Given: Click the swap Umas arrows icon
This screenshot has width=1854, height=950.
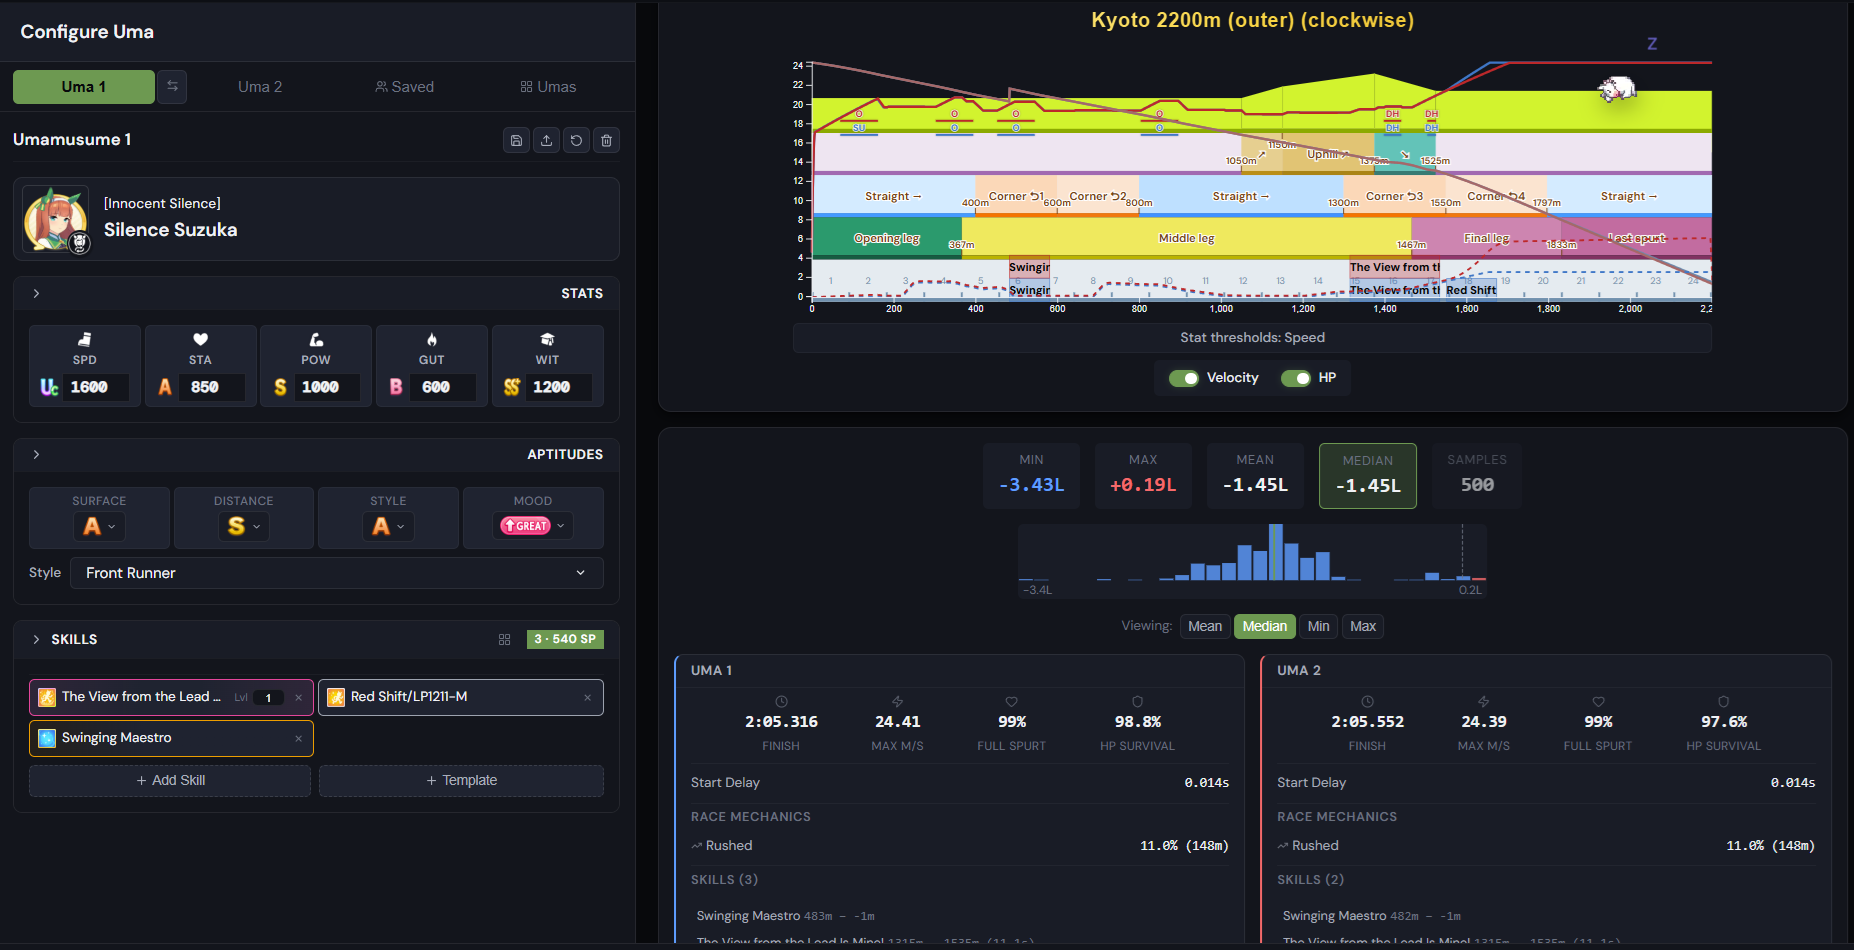Looking at the screenshot, I should tap(172, 87).
